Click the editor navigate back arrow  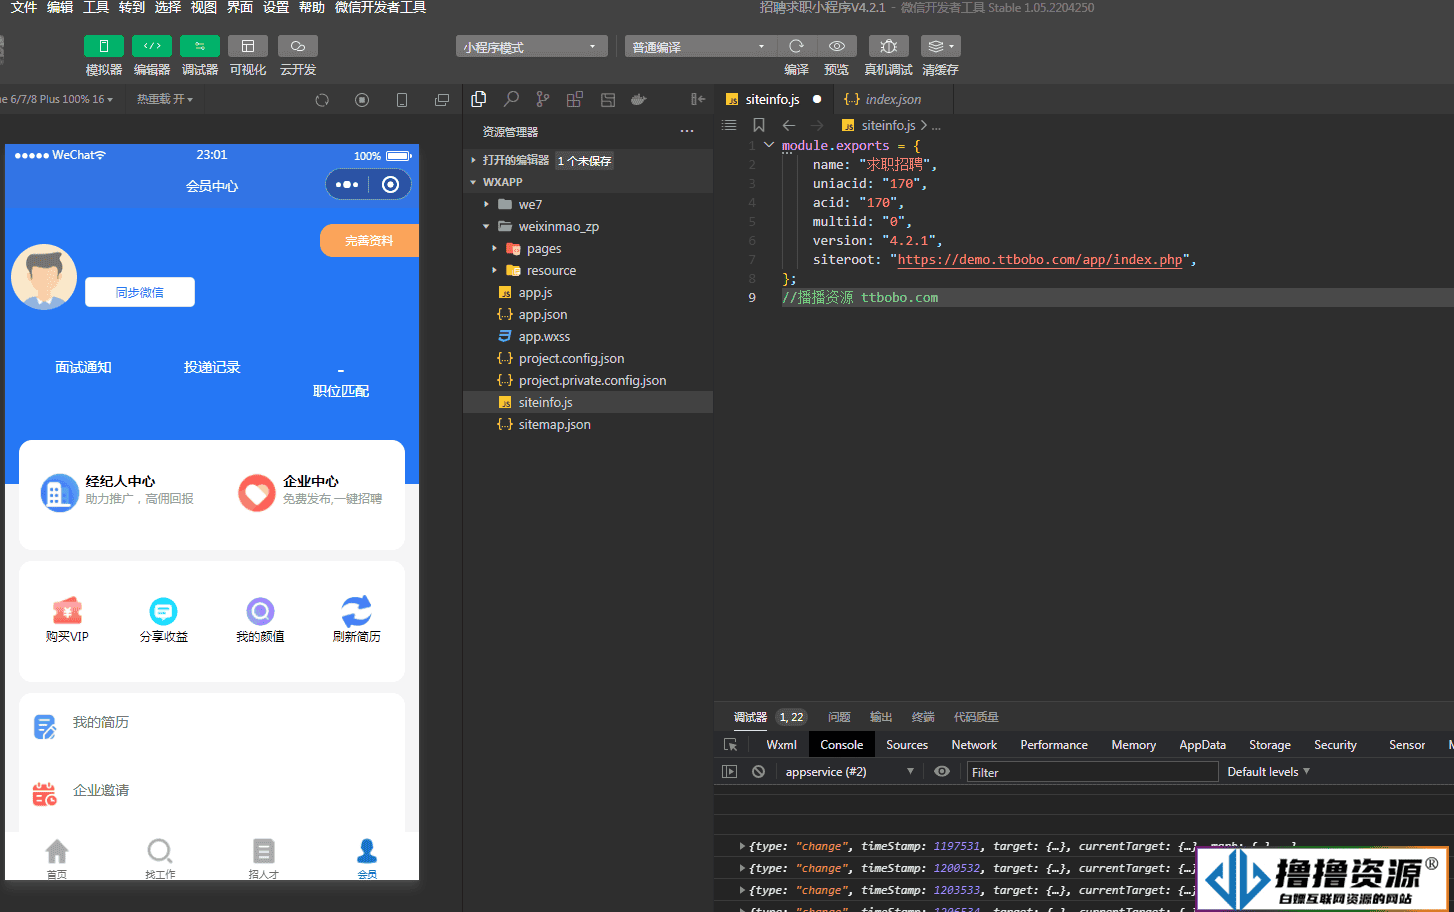click(x=788, y=125)
